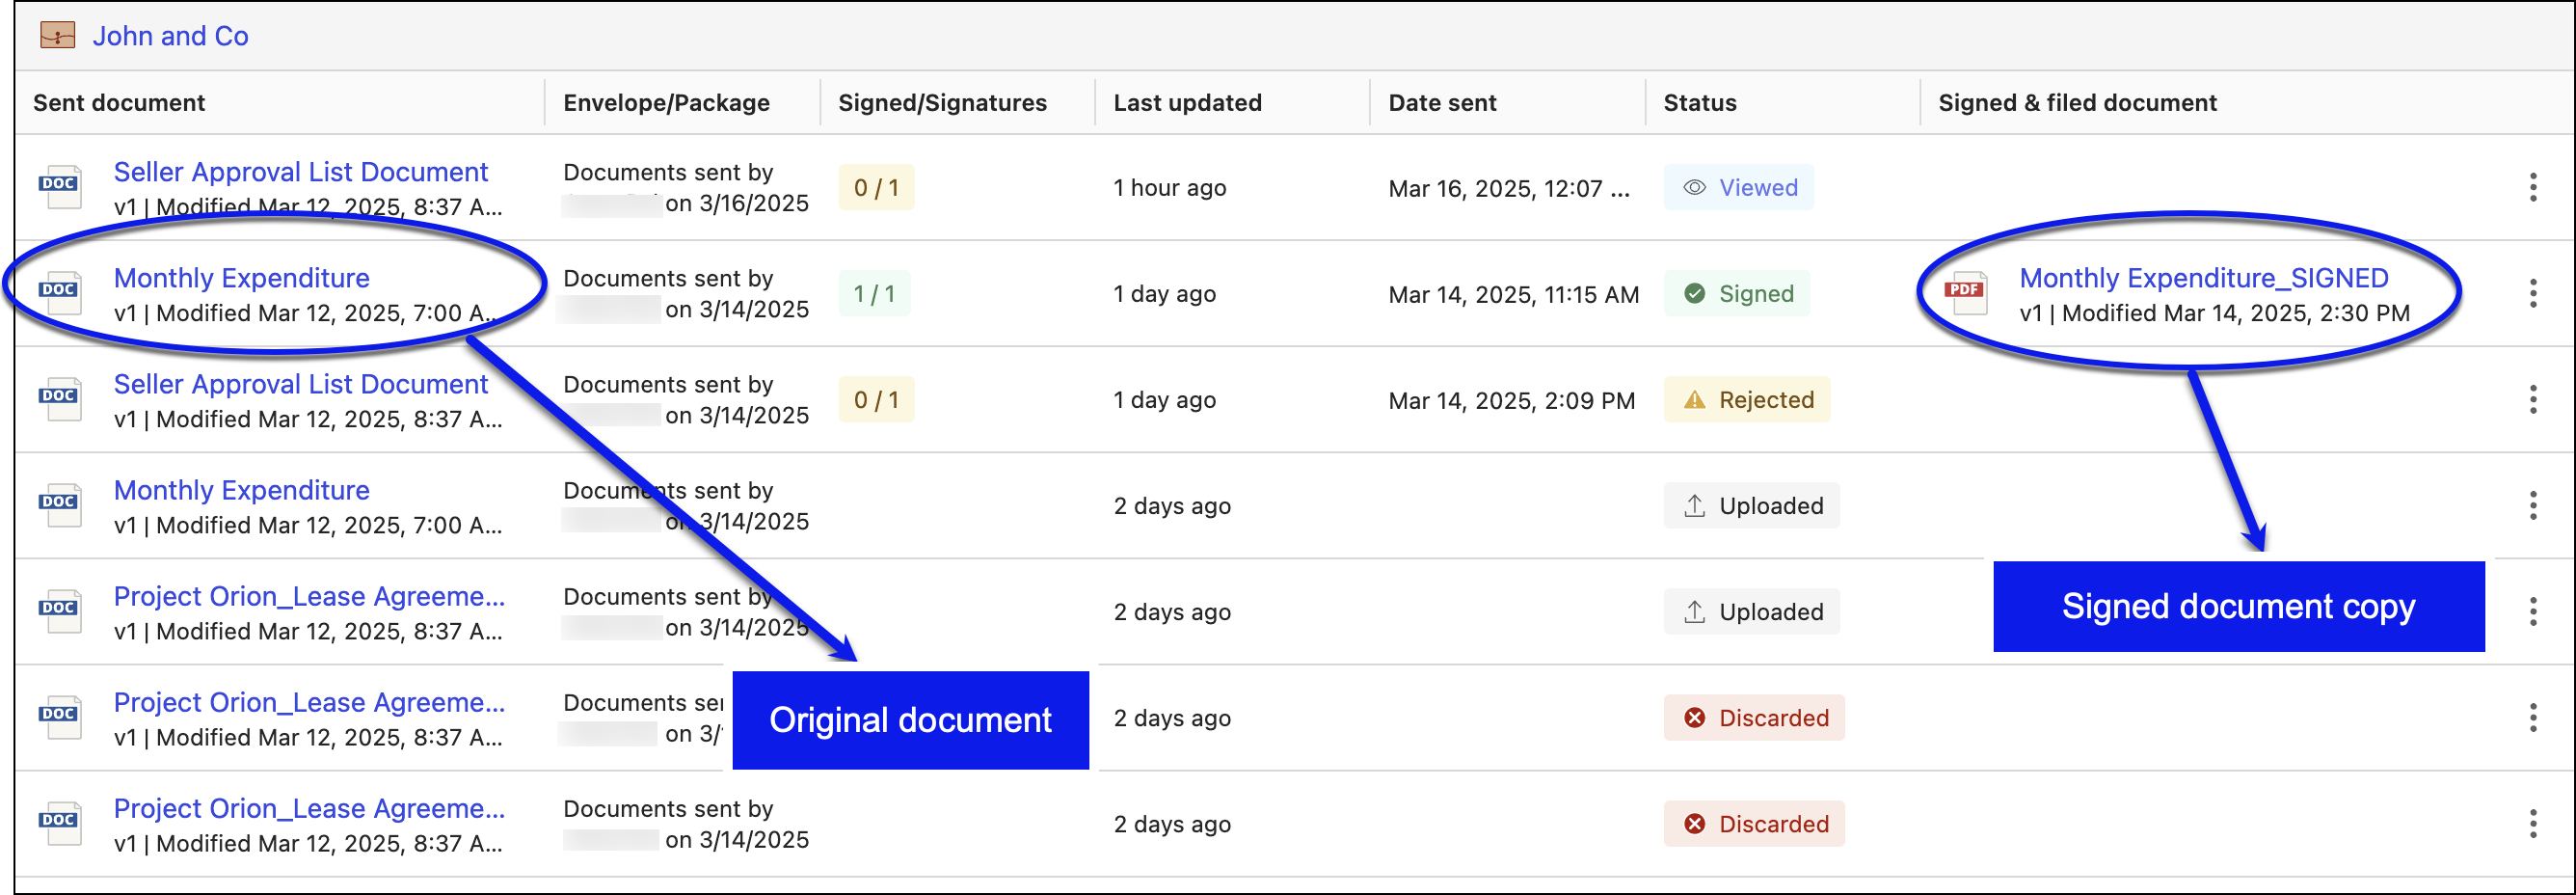Sort by the Status column header

click(1699, 102)
